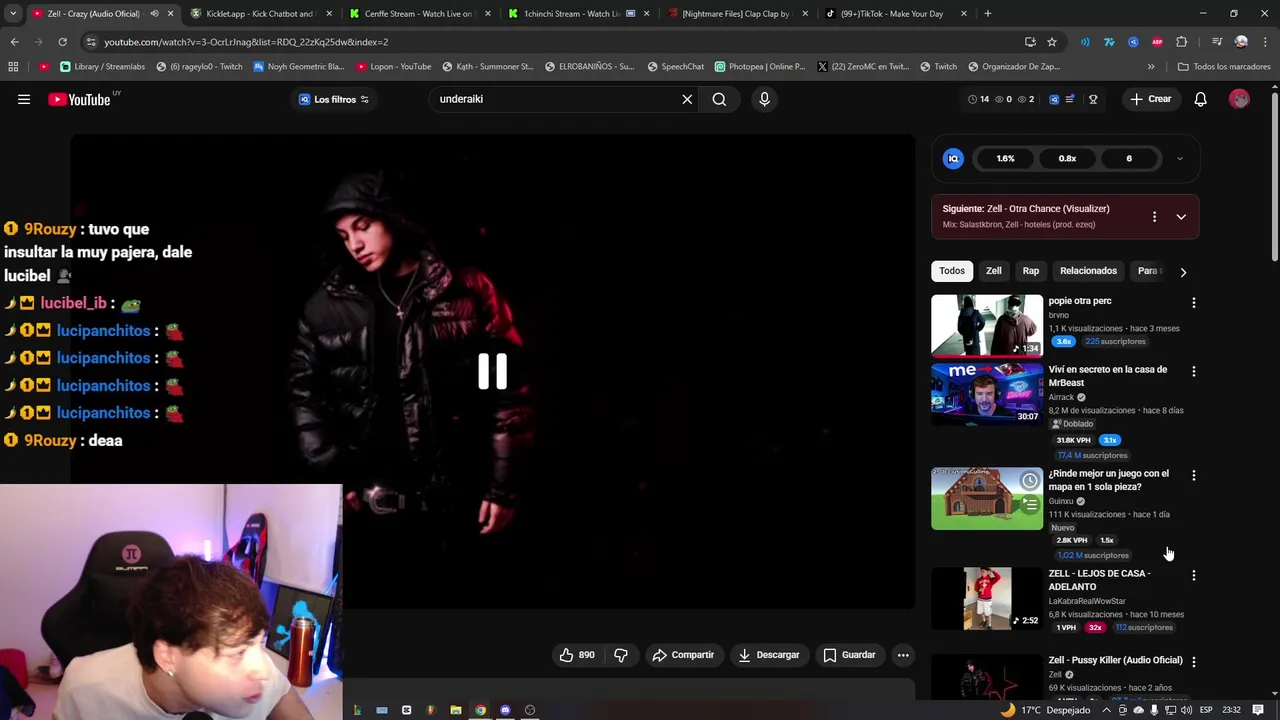This screenshot has width=1280, height=720.
Task: Open the YouTube account avatar menu
Action: [1239, 99]
